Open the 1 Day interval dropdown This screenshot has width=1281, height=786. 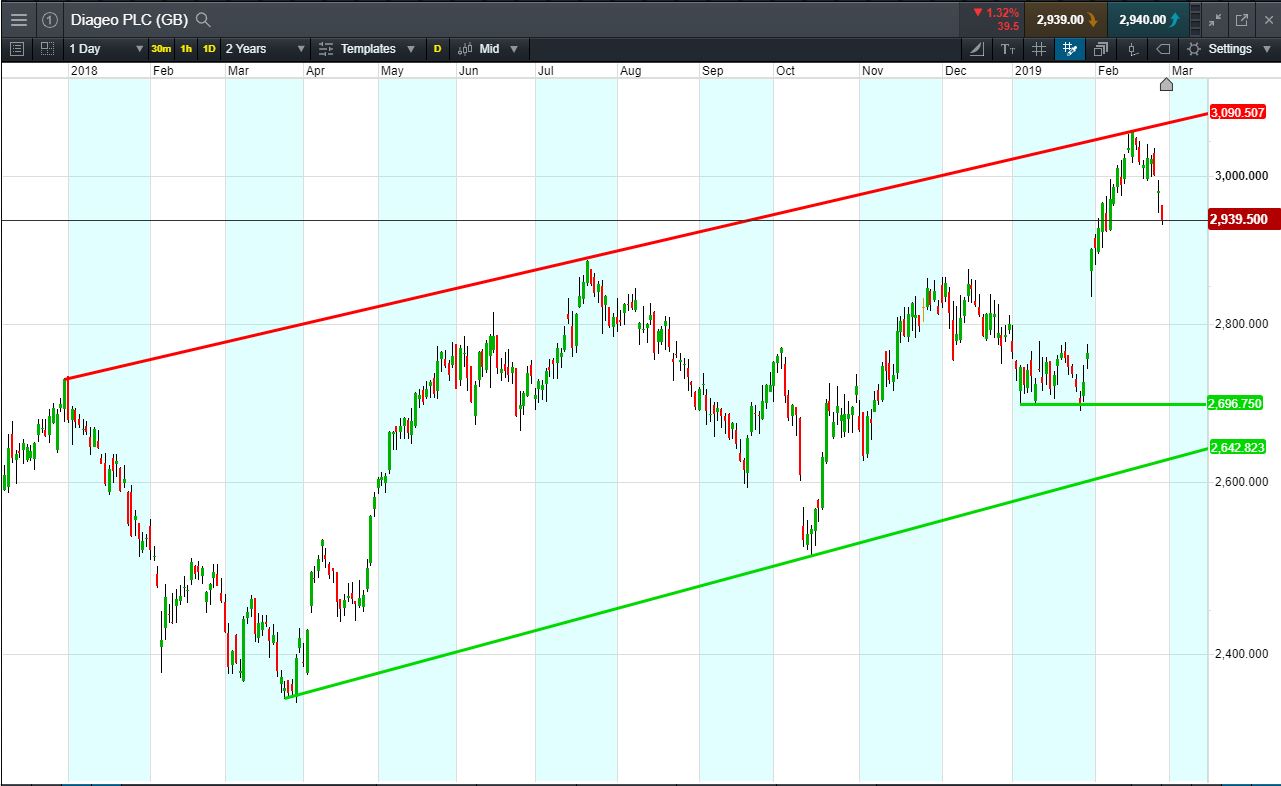pyautogui.click(x=106, y=48)
